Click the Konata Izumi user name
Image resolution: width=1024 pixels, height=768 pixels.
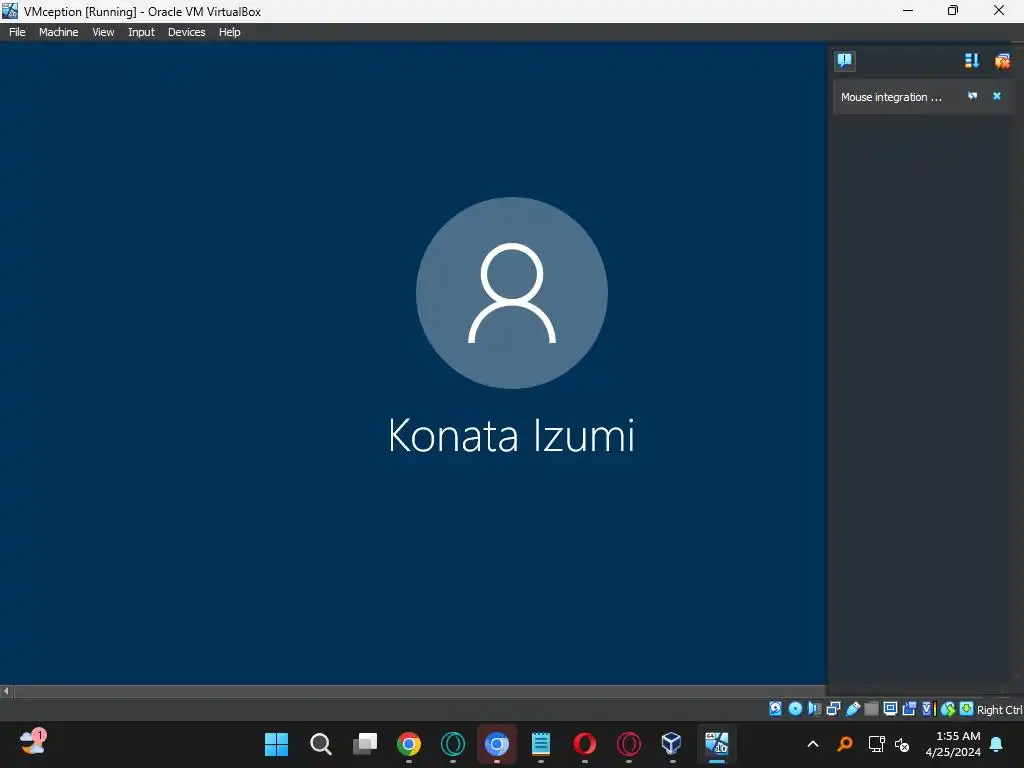[511, 436]
